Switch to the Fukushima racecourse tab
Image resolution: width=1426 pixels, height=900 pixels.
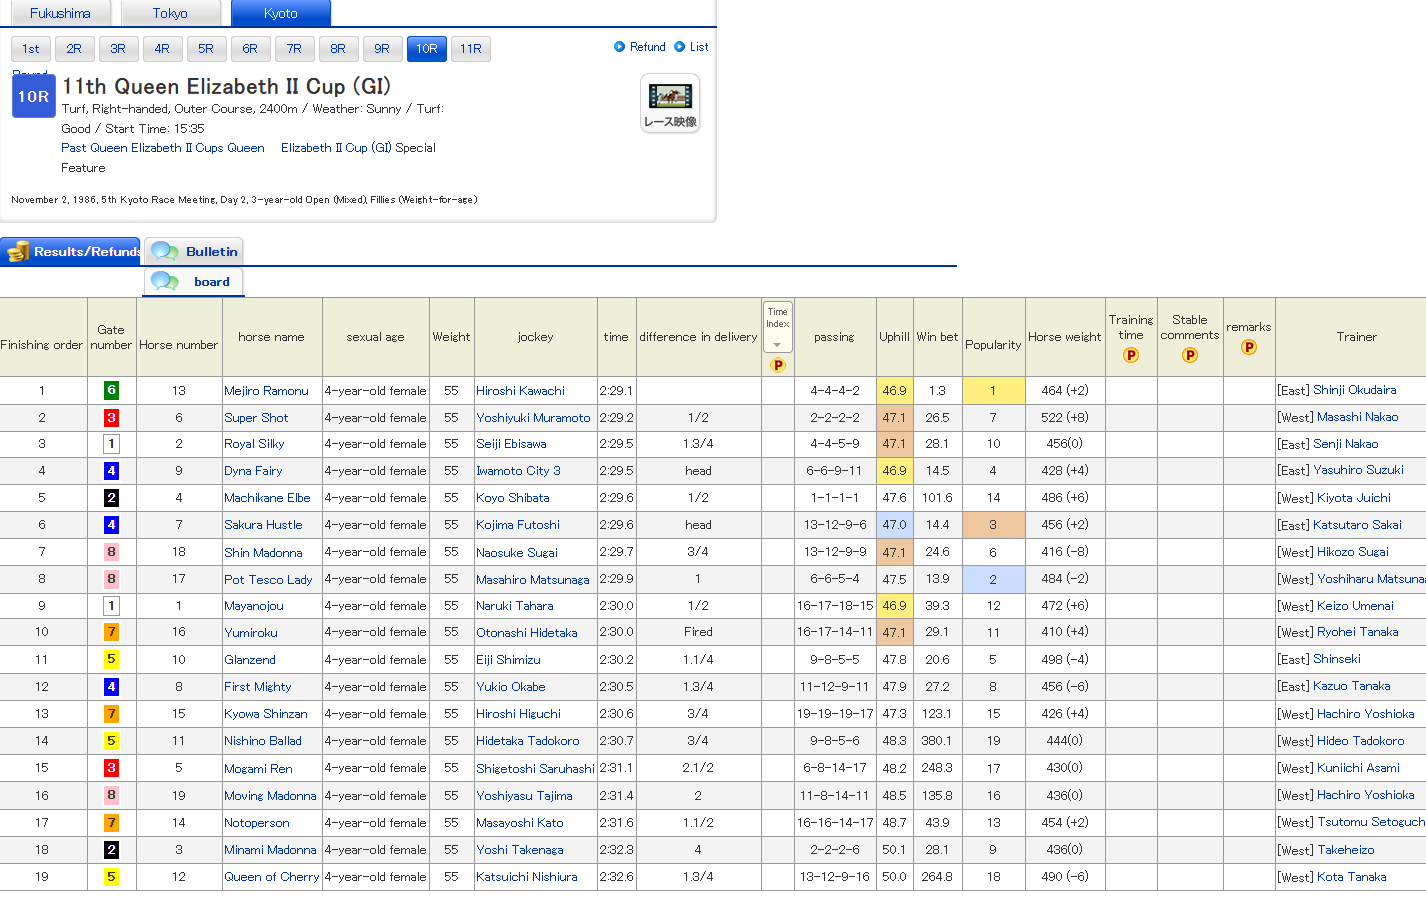point(60,13)
